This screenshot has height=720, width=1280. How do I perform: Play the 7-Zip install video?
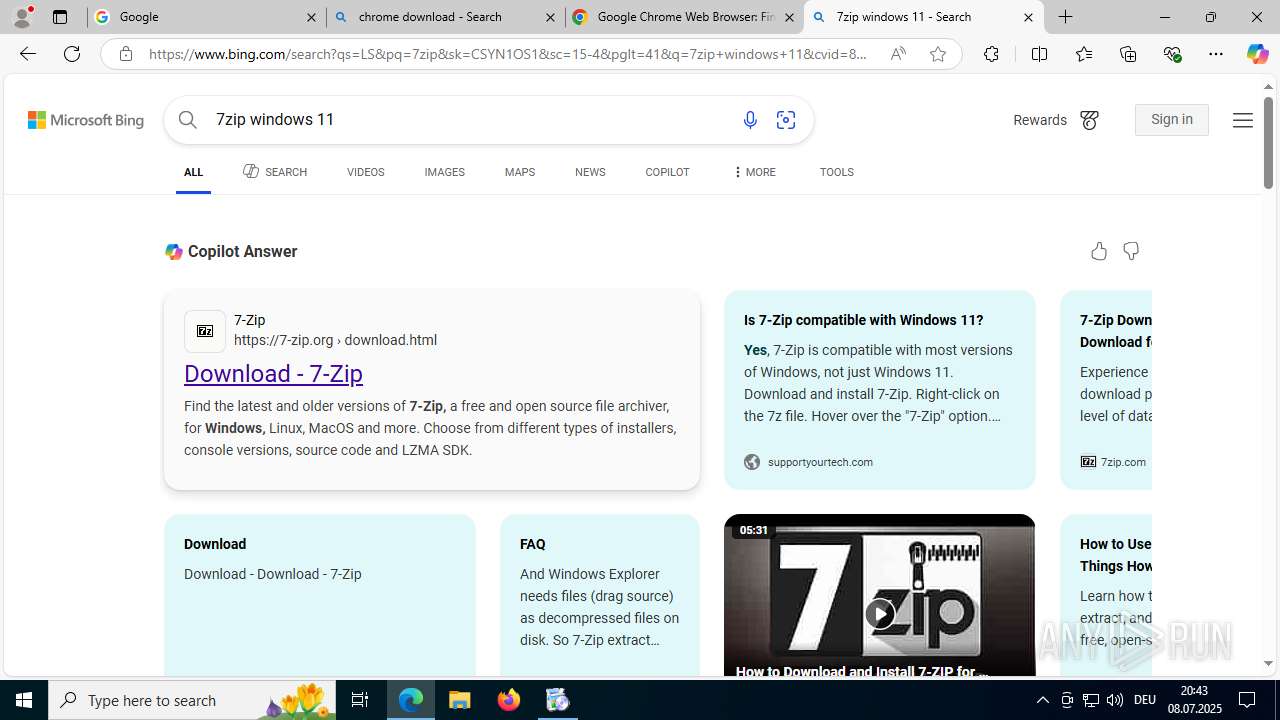880,613
